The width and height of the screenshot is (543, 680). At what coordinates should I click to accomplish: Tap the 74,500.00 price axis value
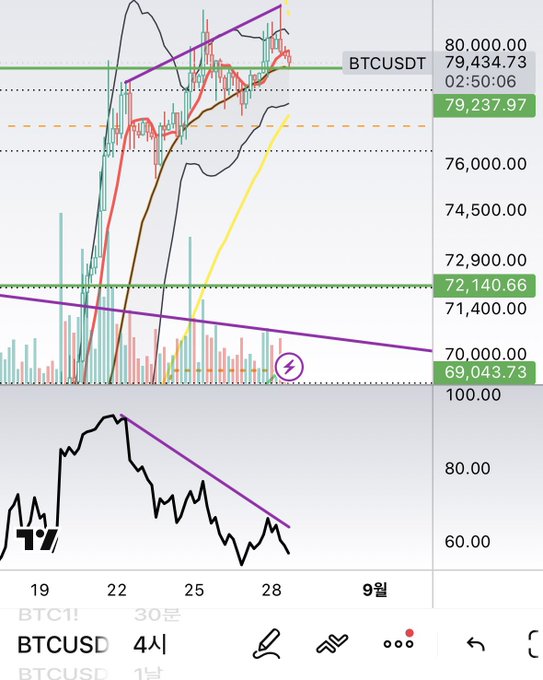coord(486,210)
